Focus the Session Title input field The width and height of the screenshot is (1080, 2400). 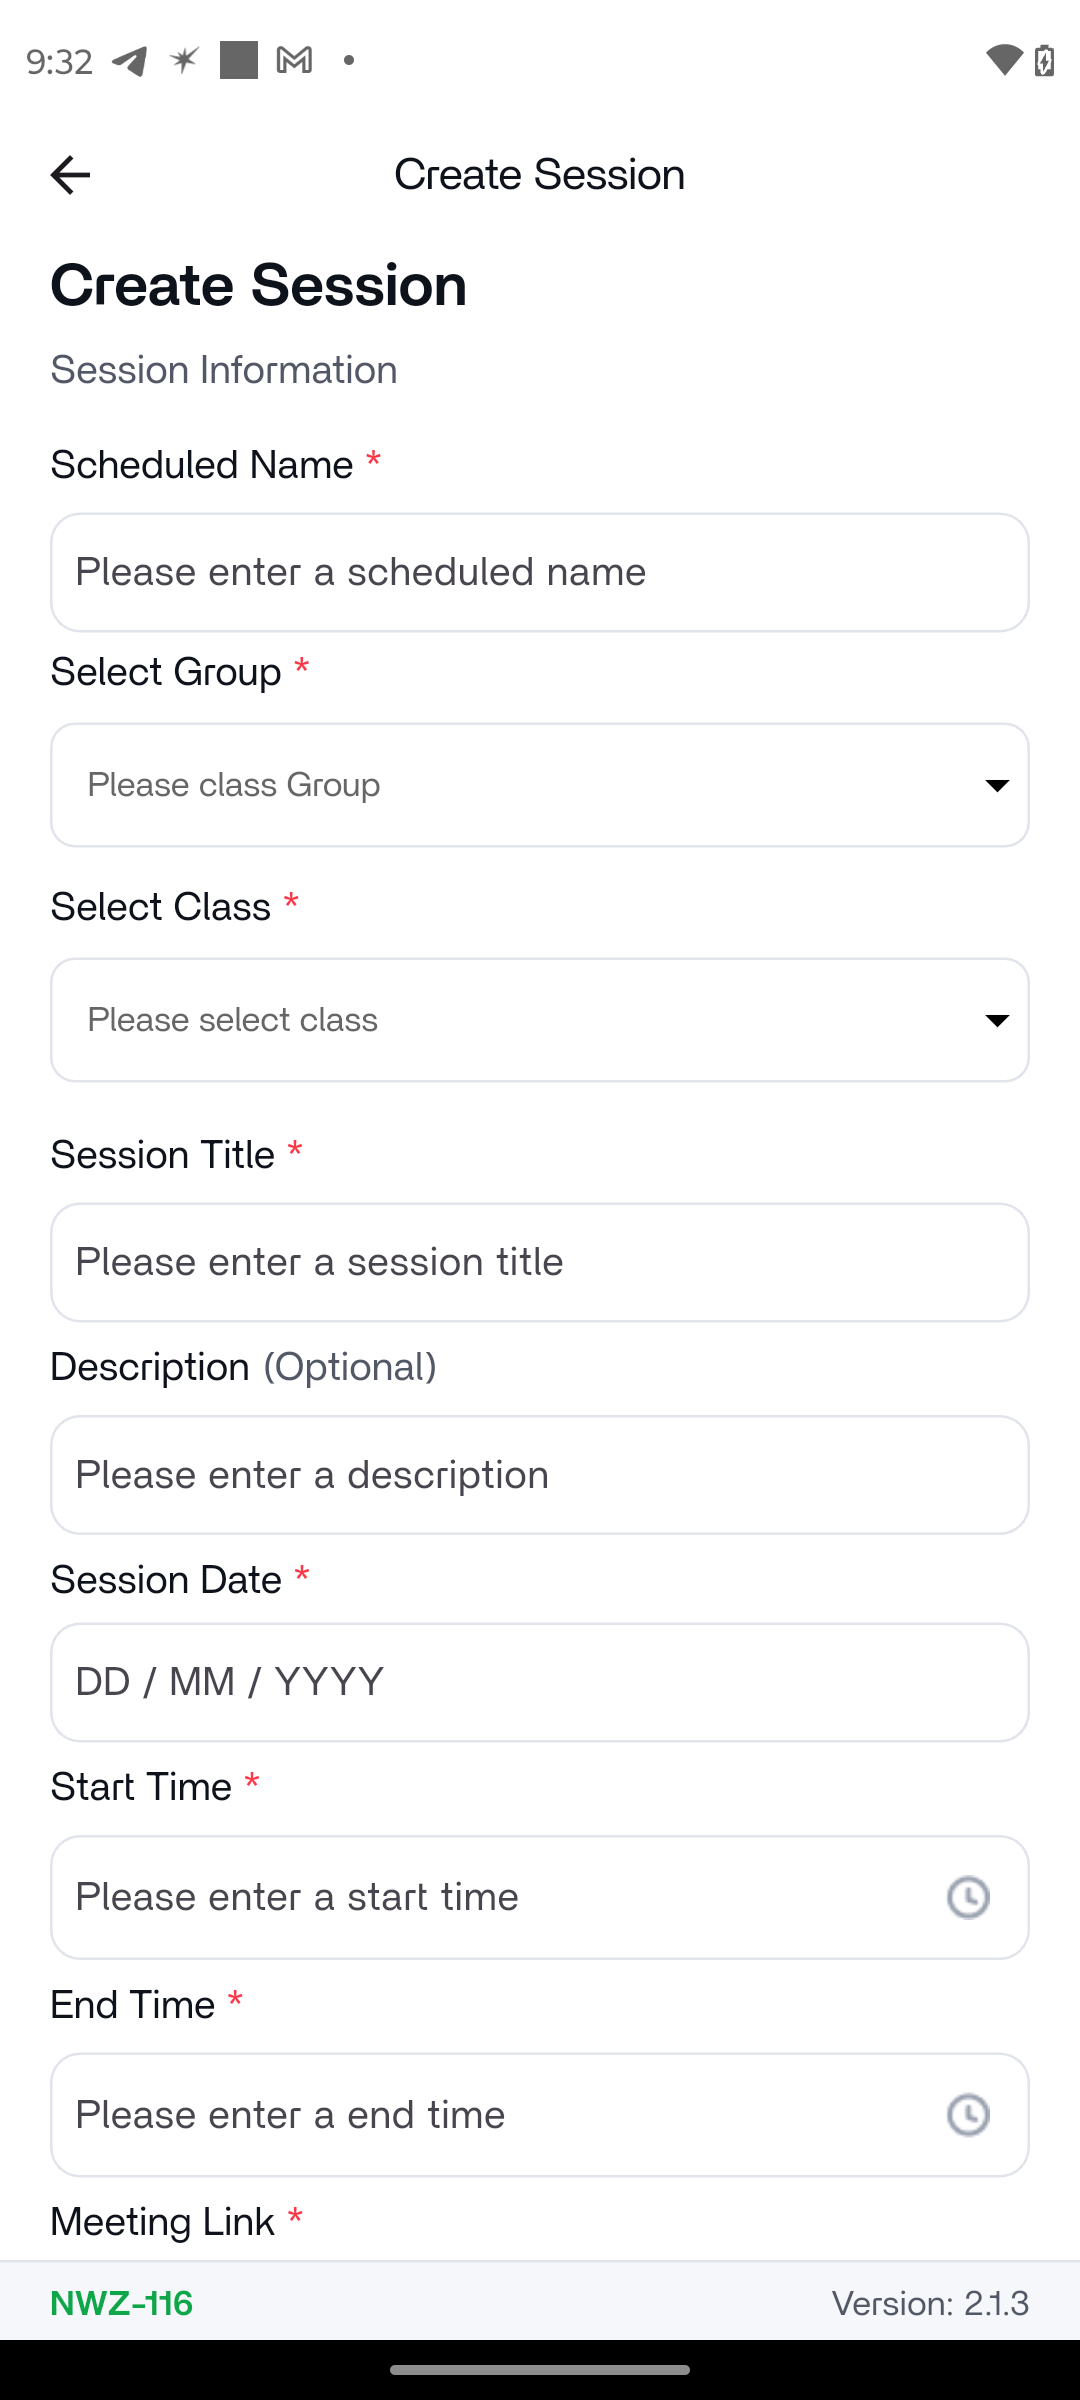click(x=540, y=1262)
